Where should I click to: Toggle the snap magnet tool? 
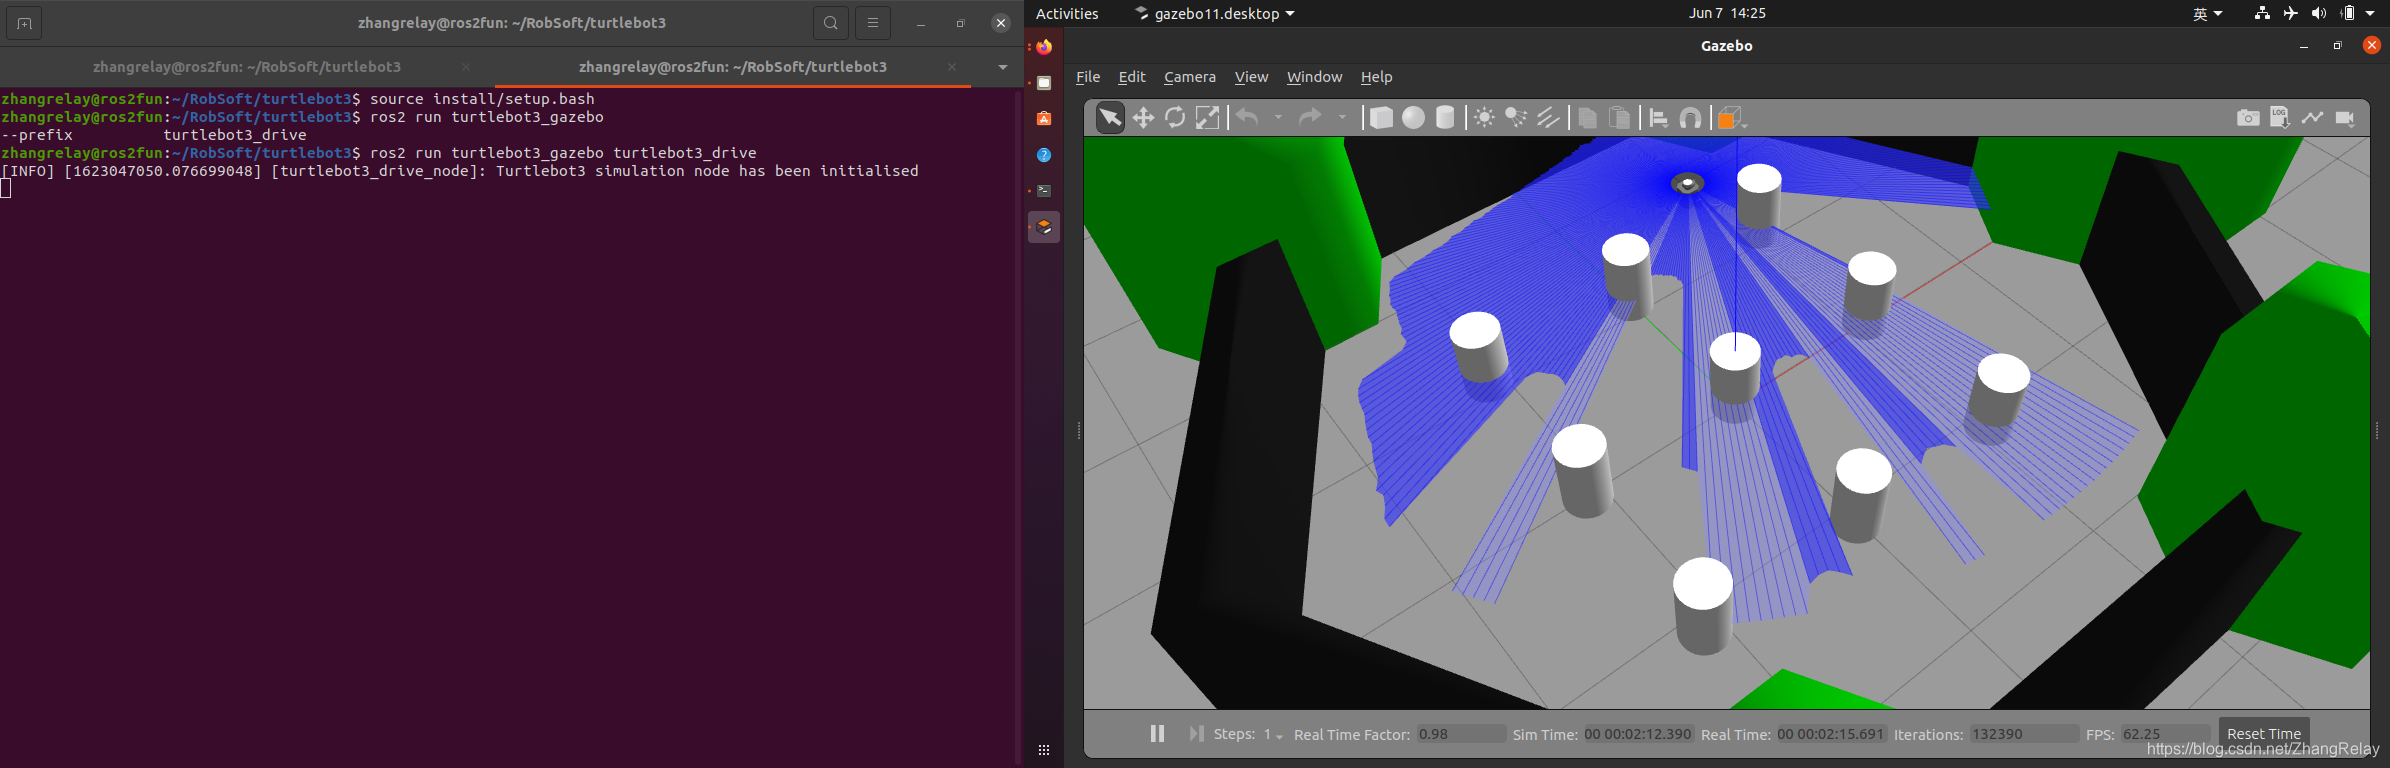1690,118
